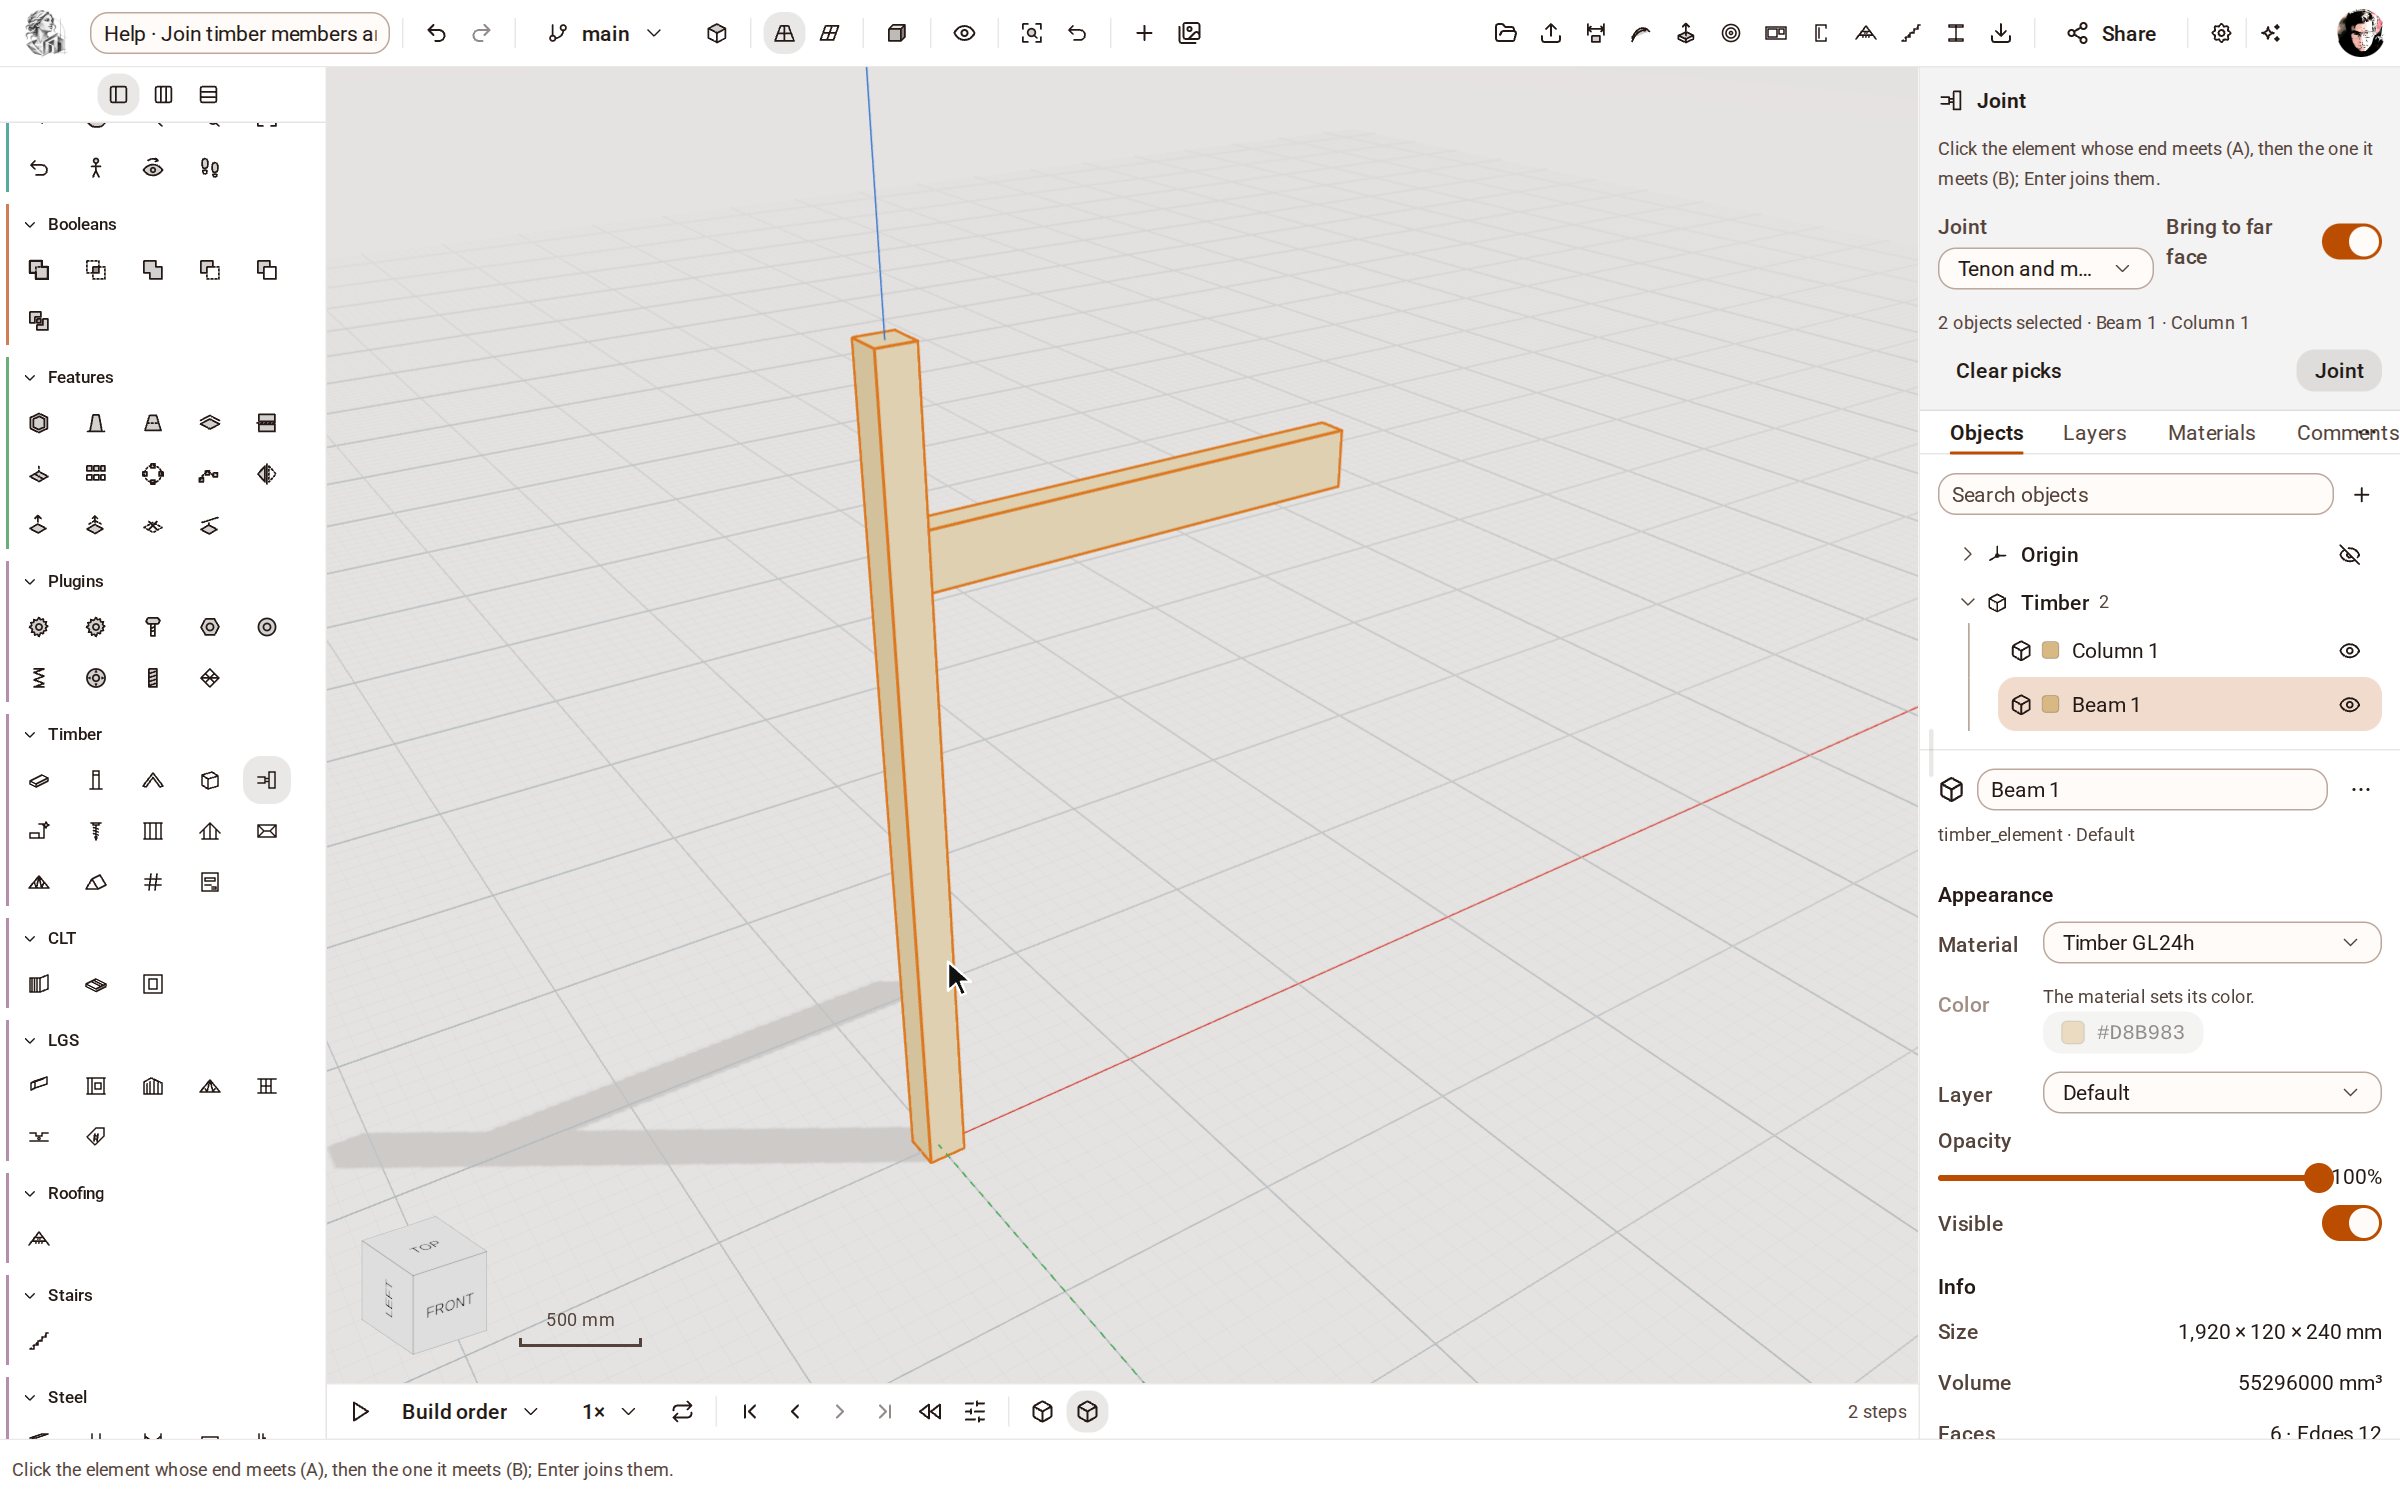2400x1500 pixels.
Task: Click Clear picks
Action: pos(2008,371)
